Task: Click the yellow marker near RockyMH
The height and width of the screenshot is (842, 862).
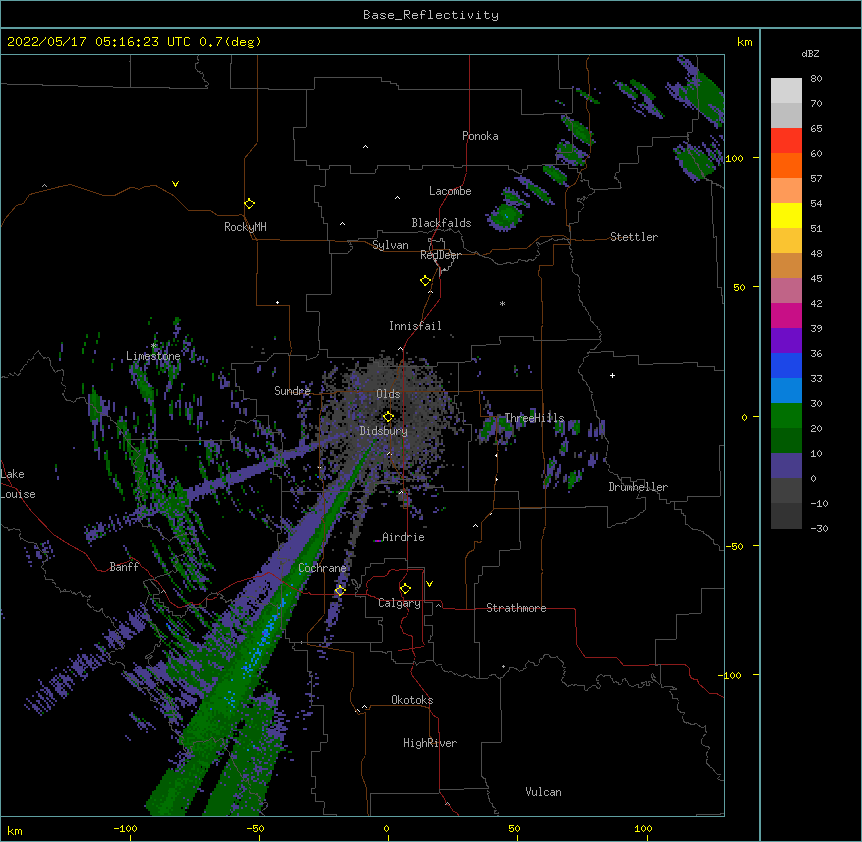Action: coord(249,204)
